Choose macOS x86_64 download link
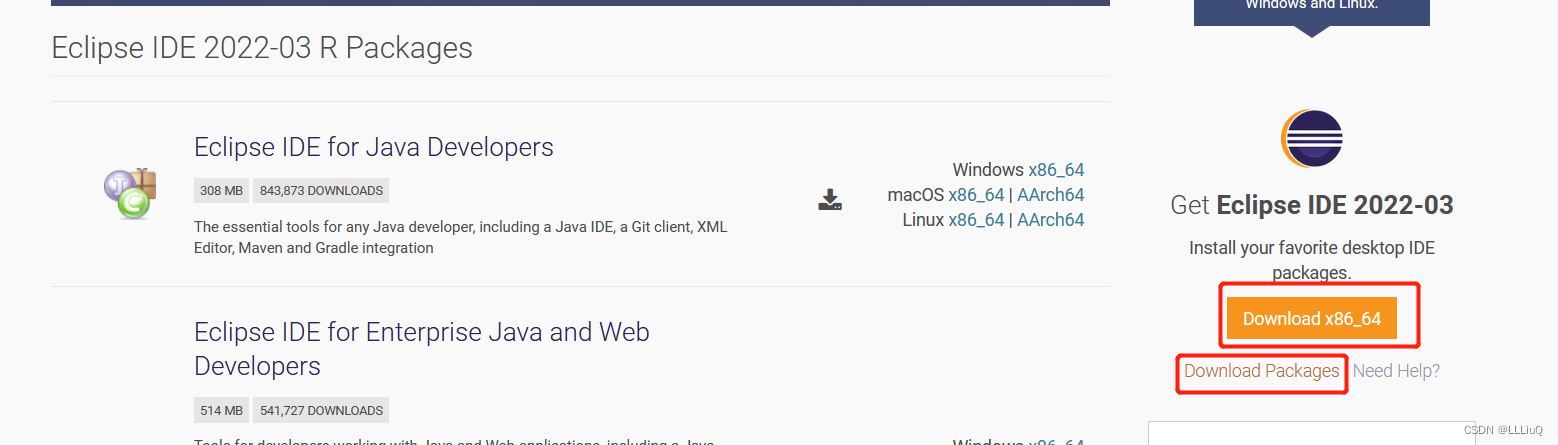The width and height of the screenshot is (1558, 445). (976, 195)
